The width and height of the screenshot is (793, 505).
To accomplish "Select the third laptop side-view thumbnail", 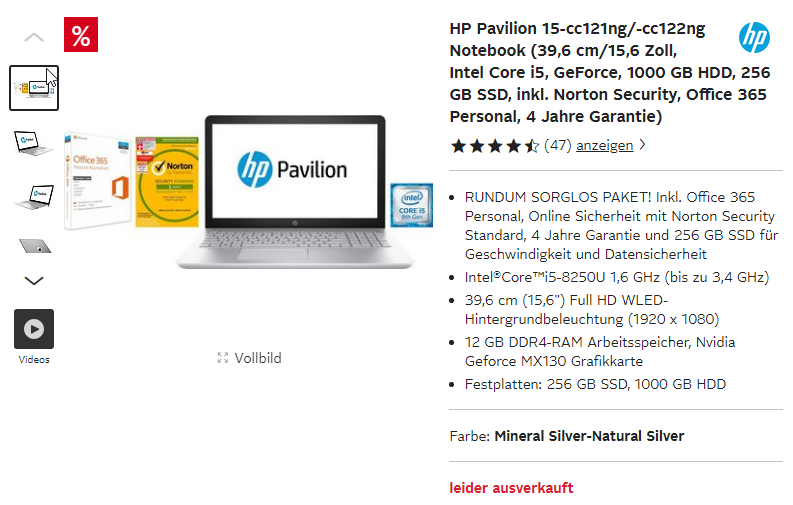I will [x=34, y=197].
